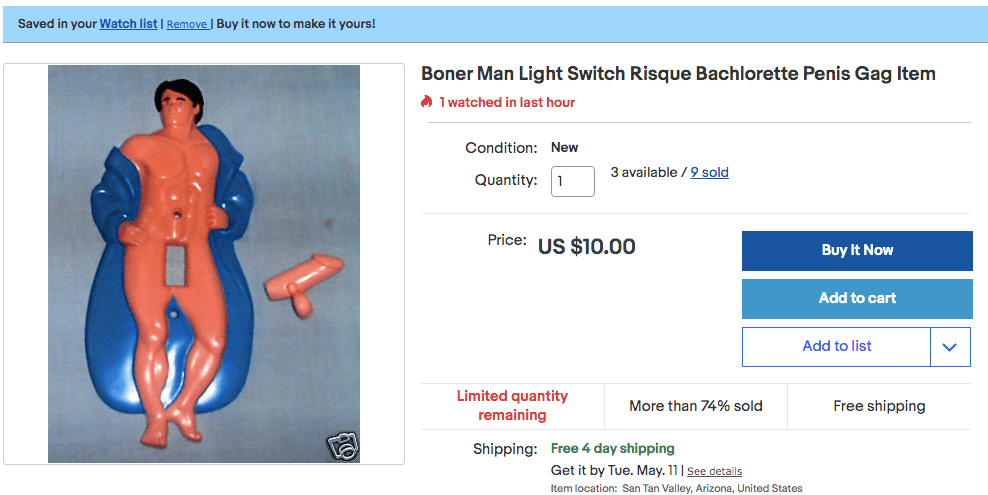Click the red flame icon beside watched notice

(x=427, y=102)
